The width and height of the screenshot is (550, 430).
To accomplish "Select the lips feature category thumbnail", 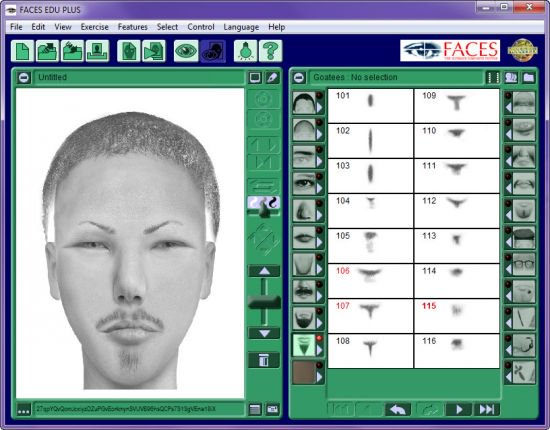I will pos(304,237).
